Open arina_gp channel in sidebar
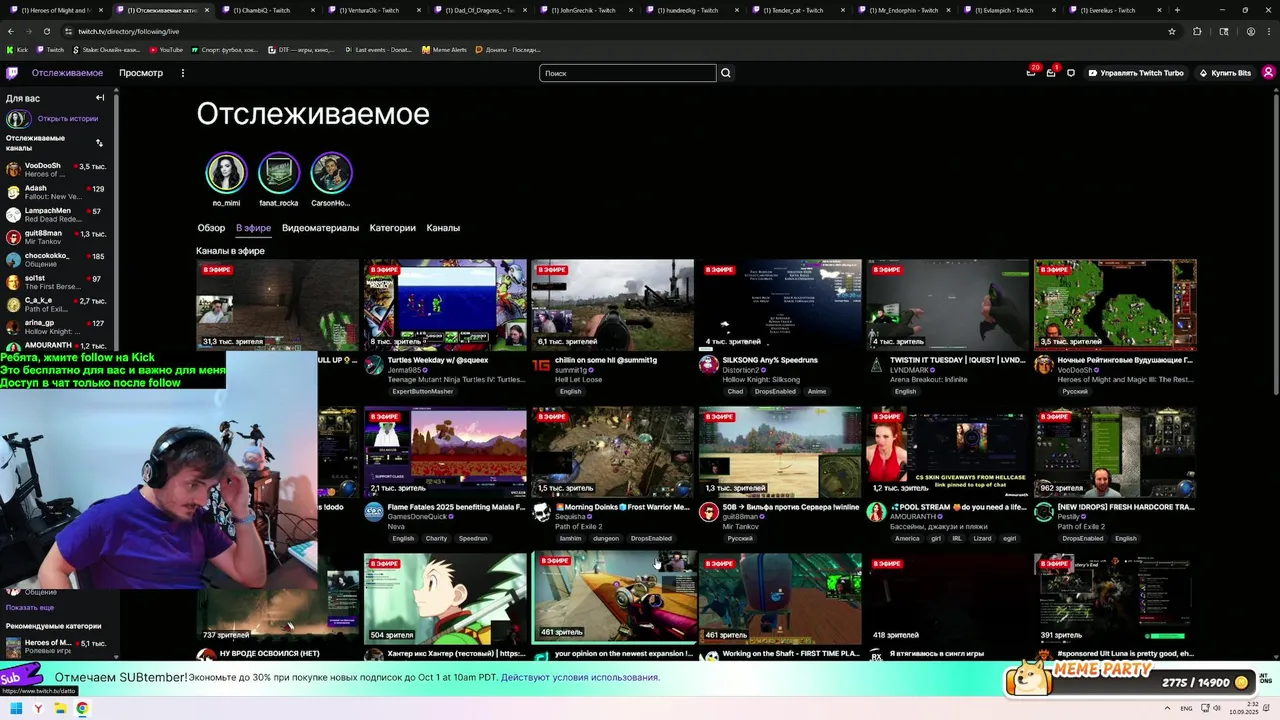Image resolution: width=1280 pixels, height=720 pixels. pyautogui.click(x=57, y=327)
